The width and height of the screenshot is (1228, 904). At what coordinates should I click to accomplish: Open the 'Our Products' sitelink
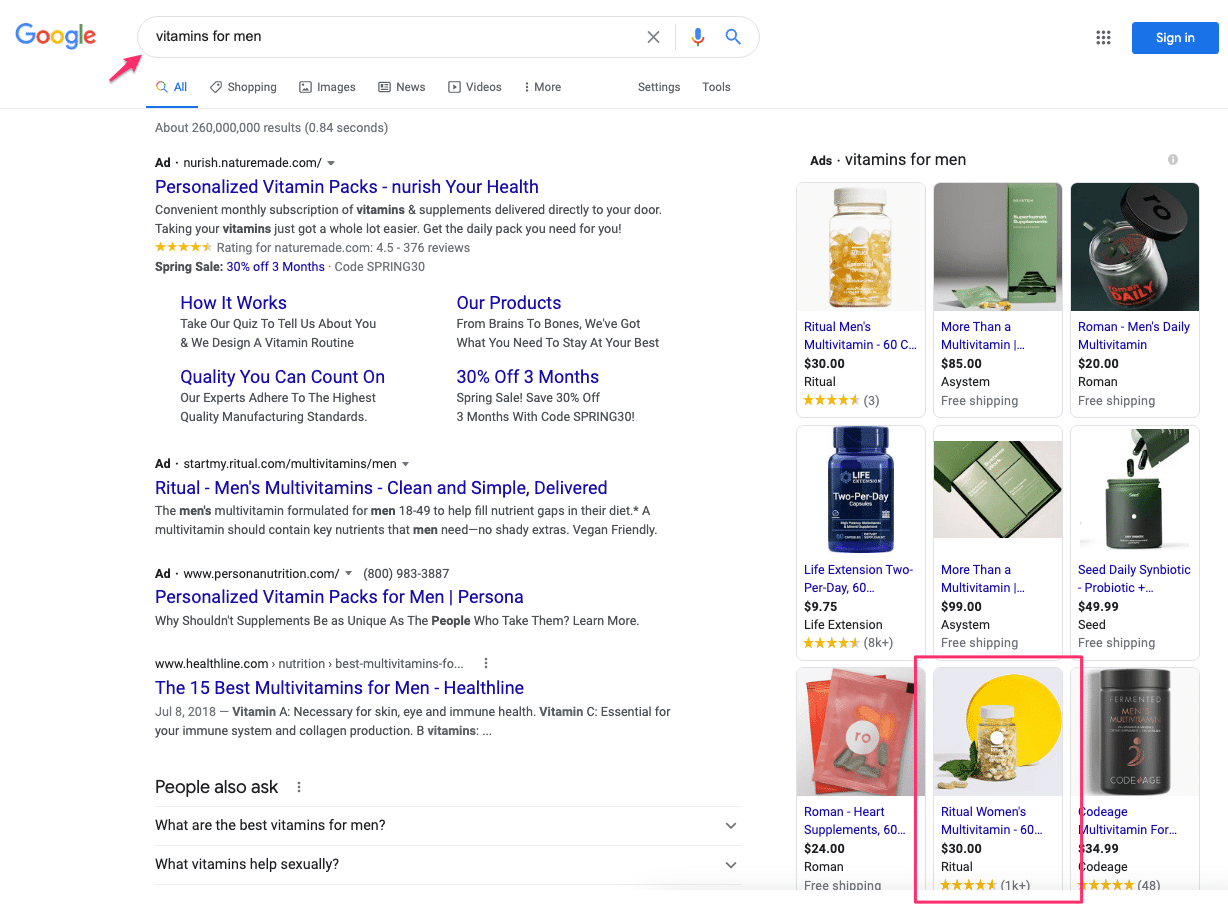coord(509,303)
